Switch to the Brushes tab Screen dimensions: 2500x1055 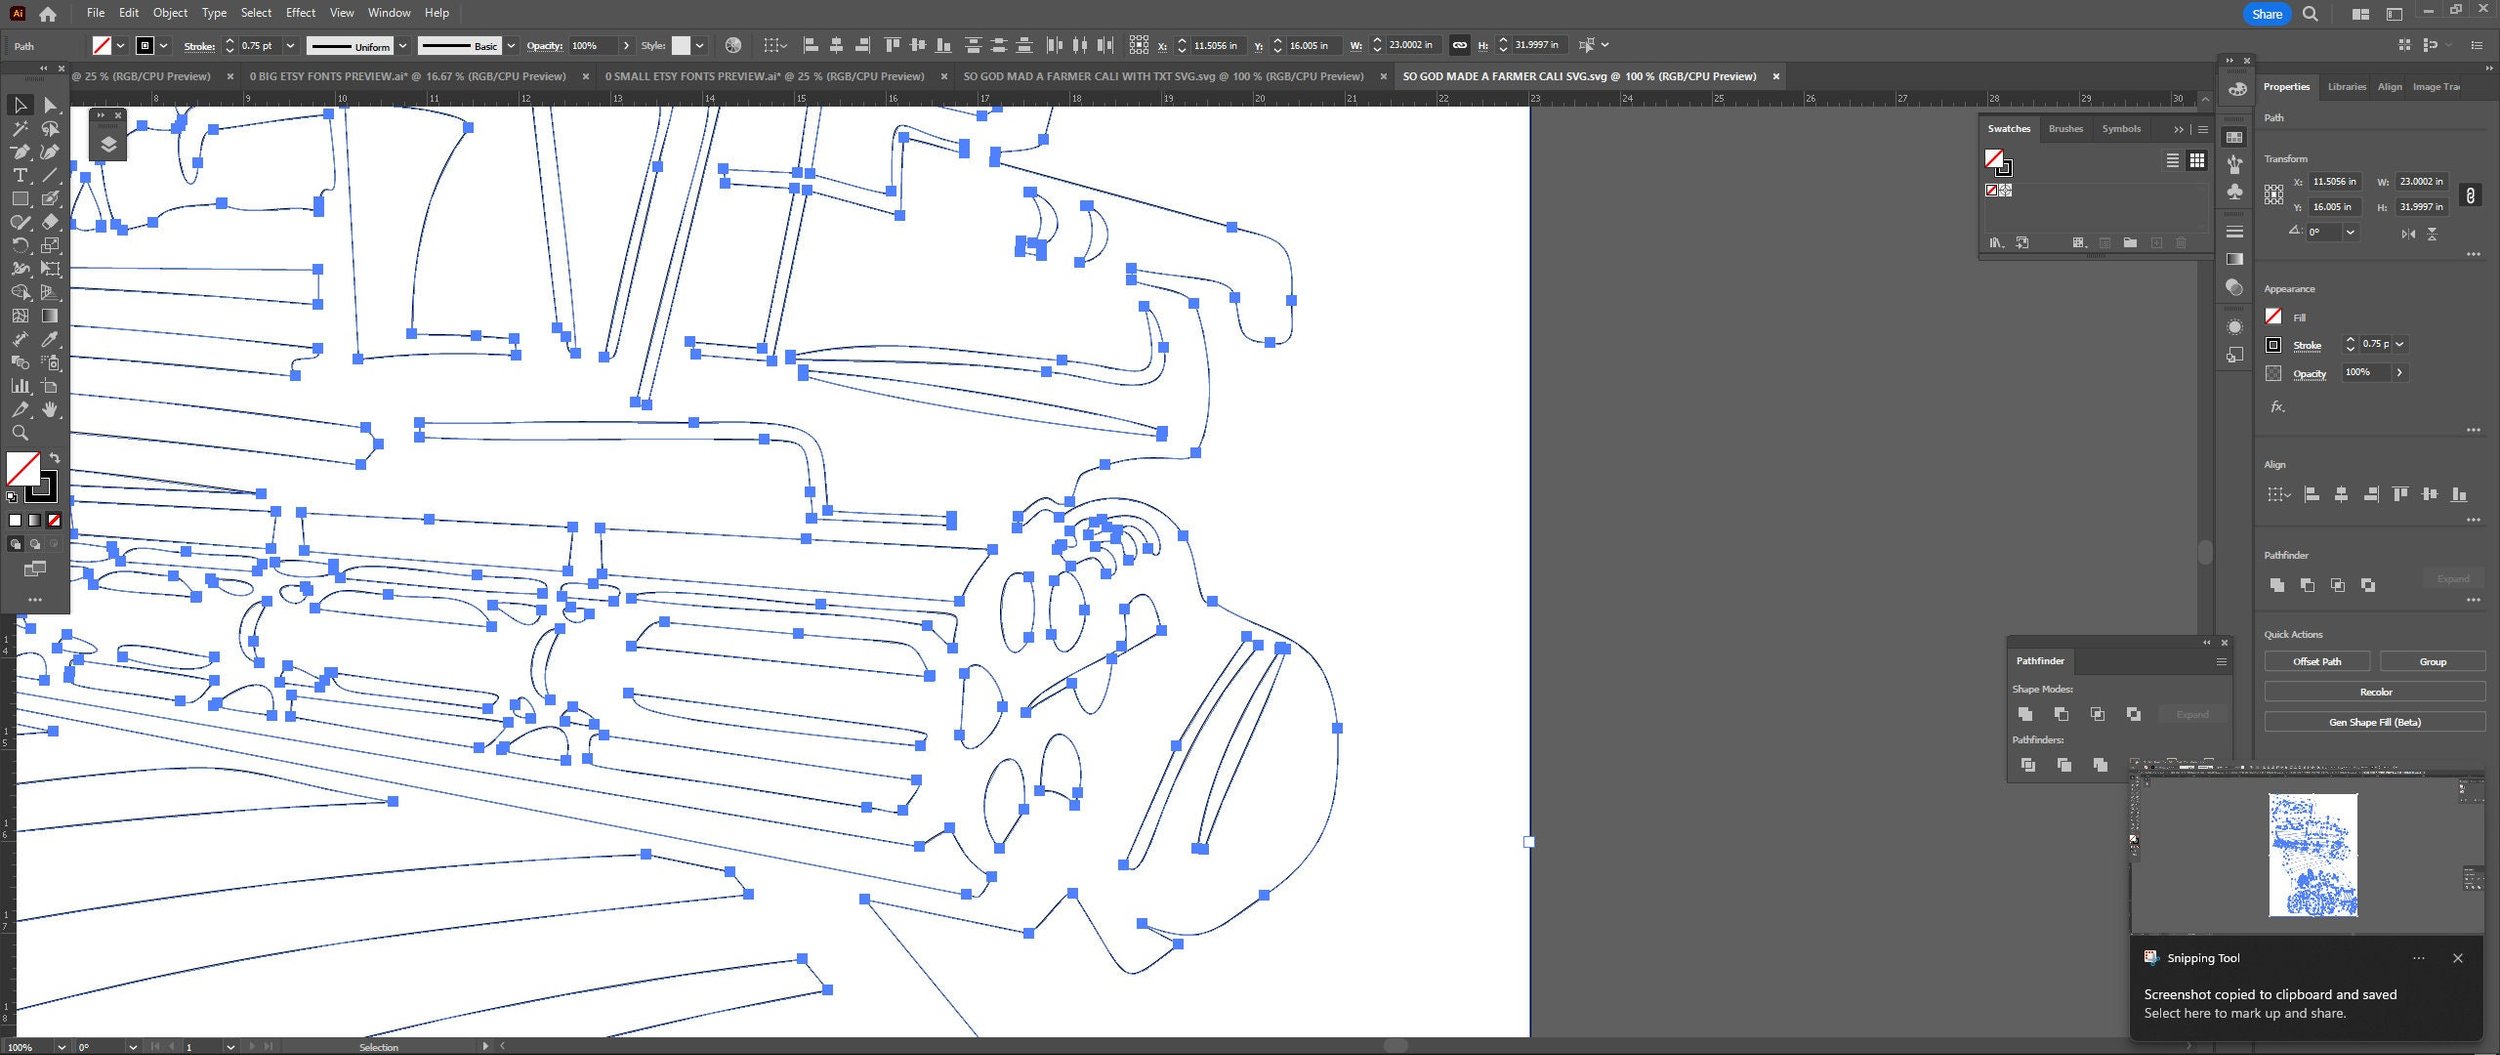coord(2065,129)
